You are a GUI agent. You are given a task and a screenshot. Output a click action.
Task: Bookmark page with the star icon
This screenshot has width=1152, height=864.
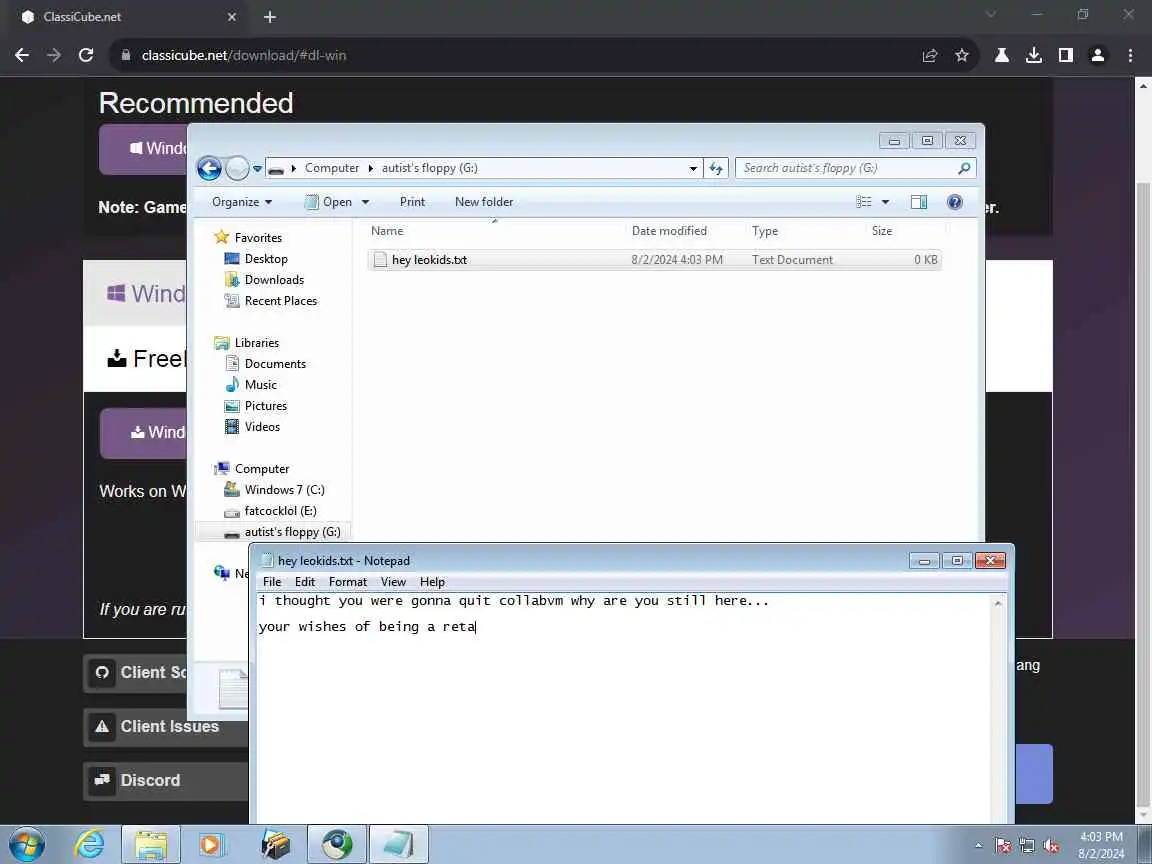[x=961, y=55]
